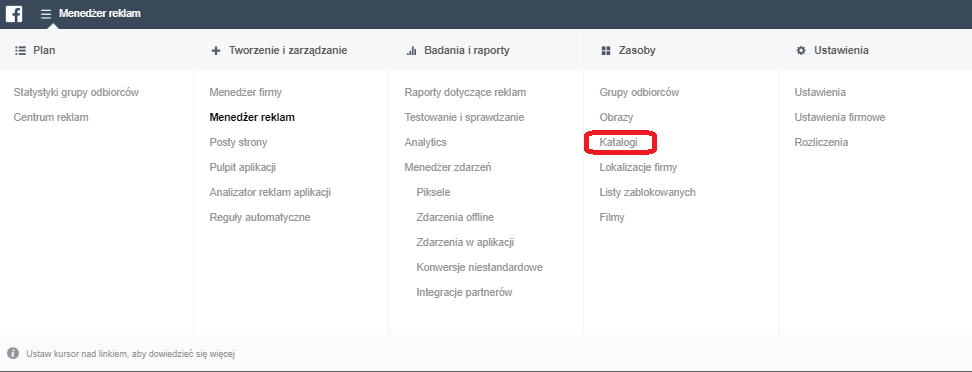Click the Tworzenie i zarządzanie header

click(288, 51)
